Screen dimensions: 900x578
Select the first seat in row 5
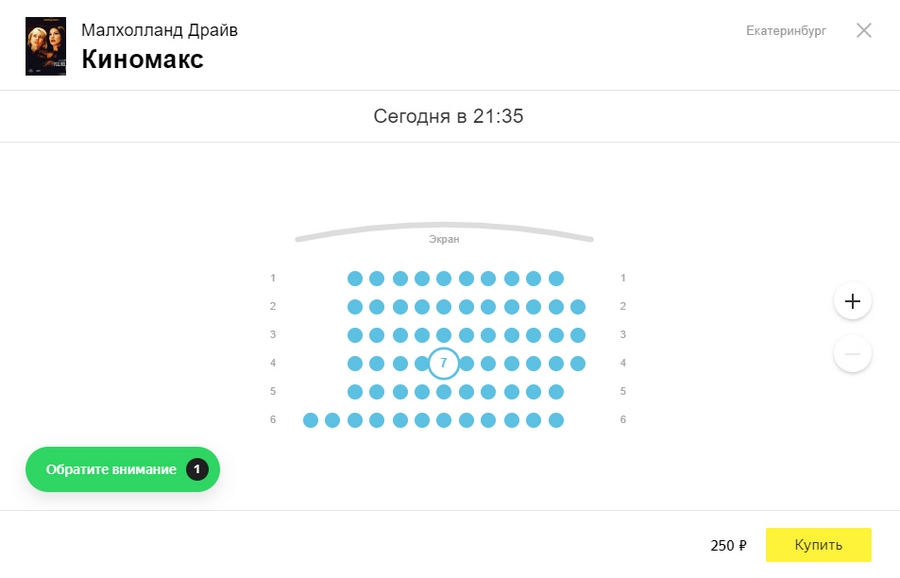355,392
